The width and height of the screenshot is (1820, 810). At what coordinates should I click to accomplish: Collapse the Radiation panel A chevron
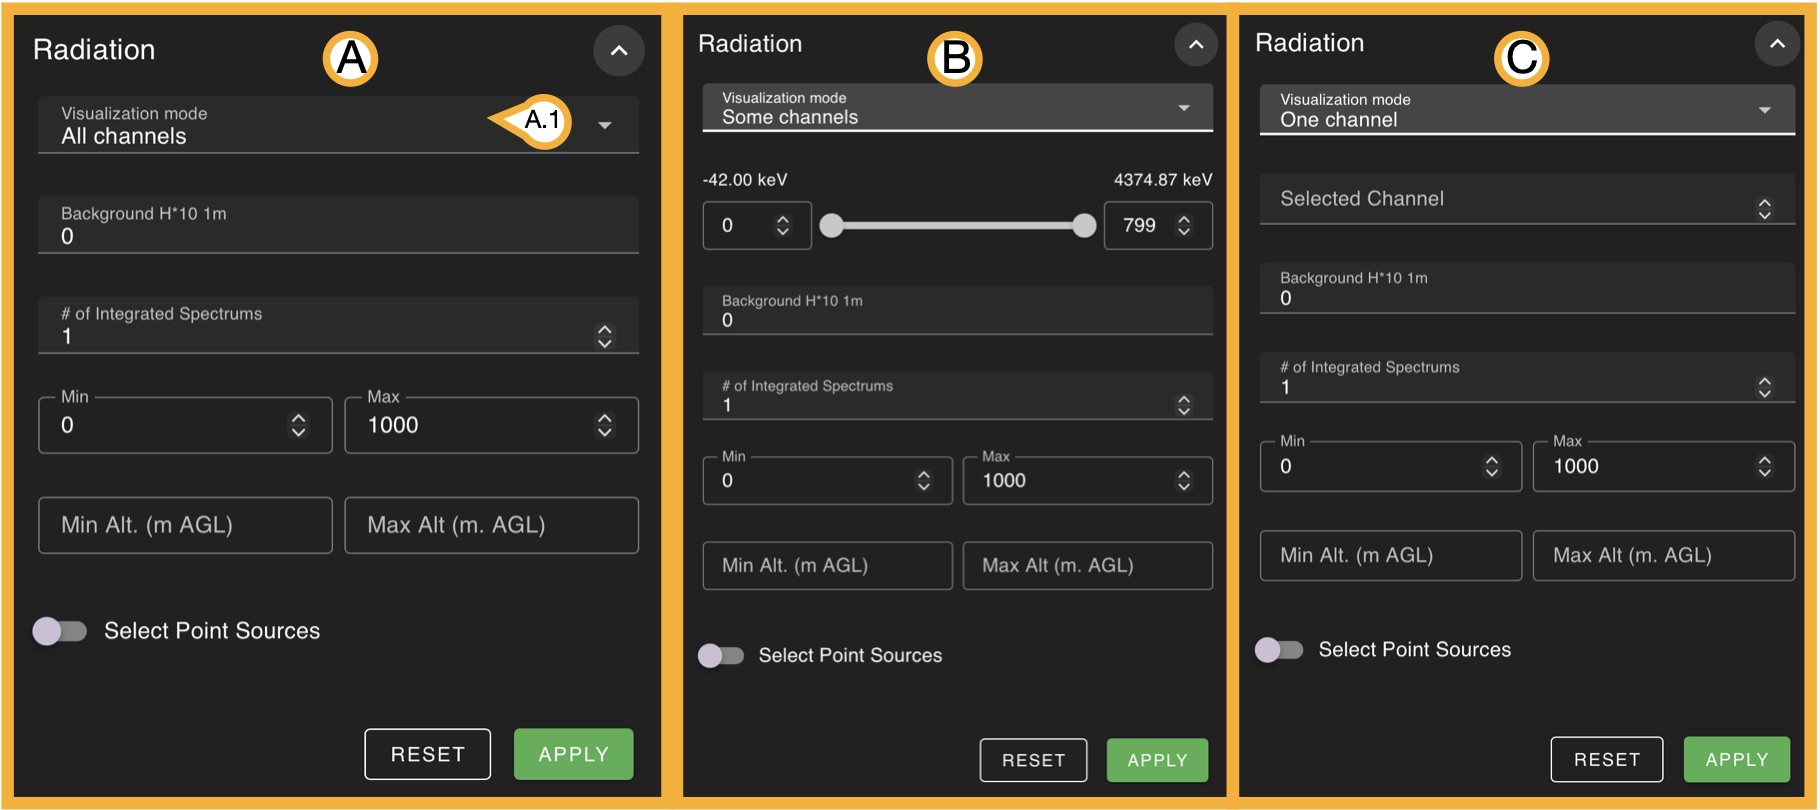[x=619, y=51]
